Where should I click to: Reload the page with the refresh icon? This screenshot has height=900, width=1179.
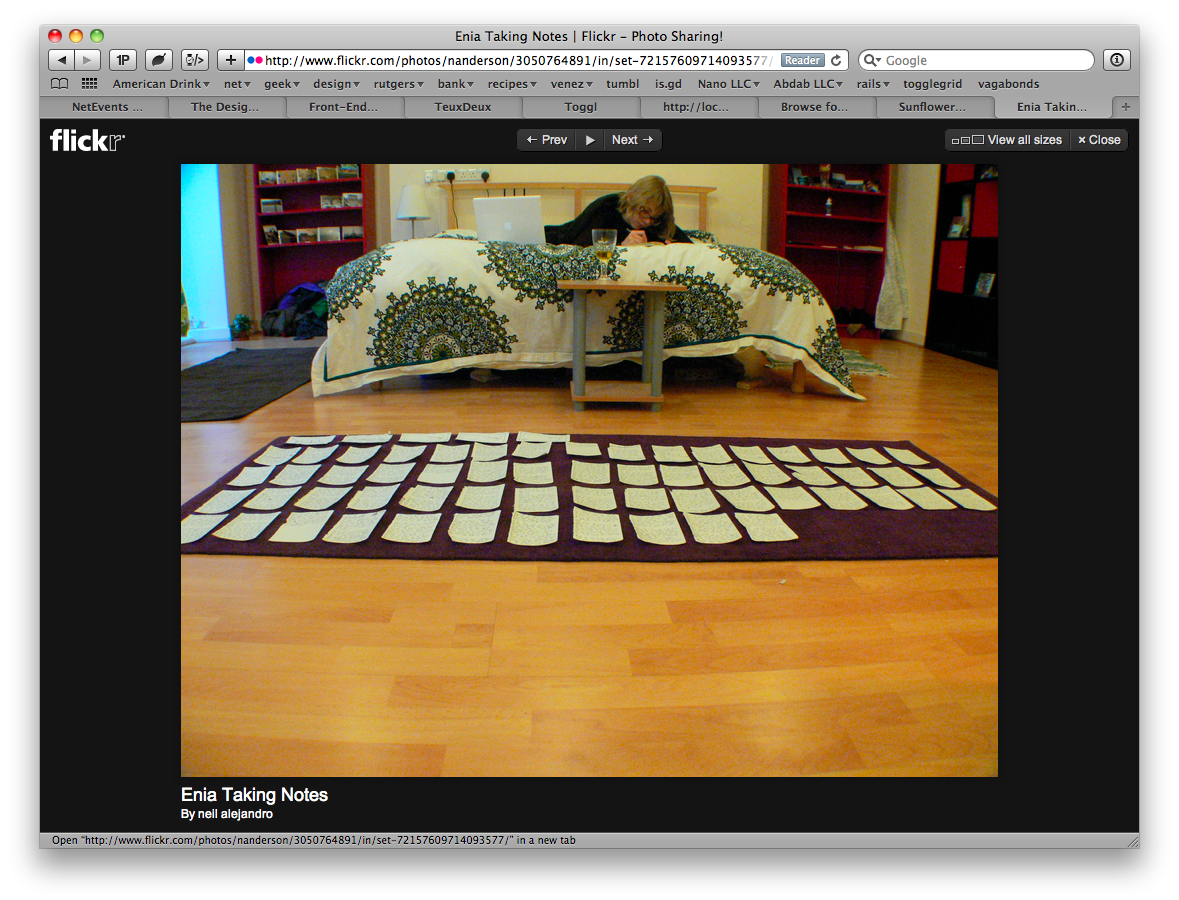point(836,60)
